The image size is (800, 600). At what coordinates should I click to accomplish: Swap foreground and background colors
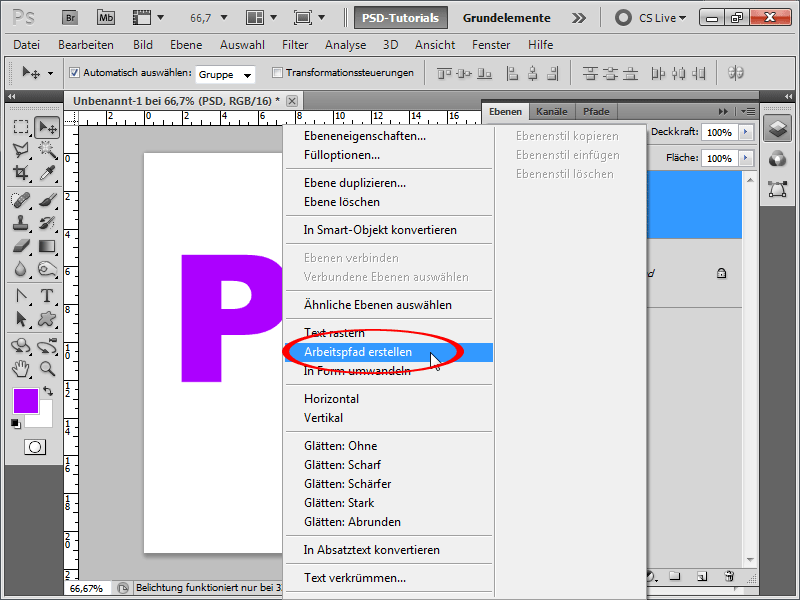(x=48, y=391)
